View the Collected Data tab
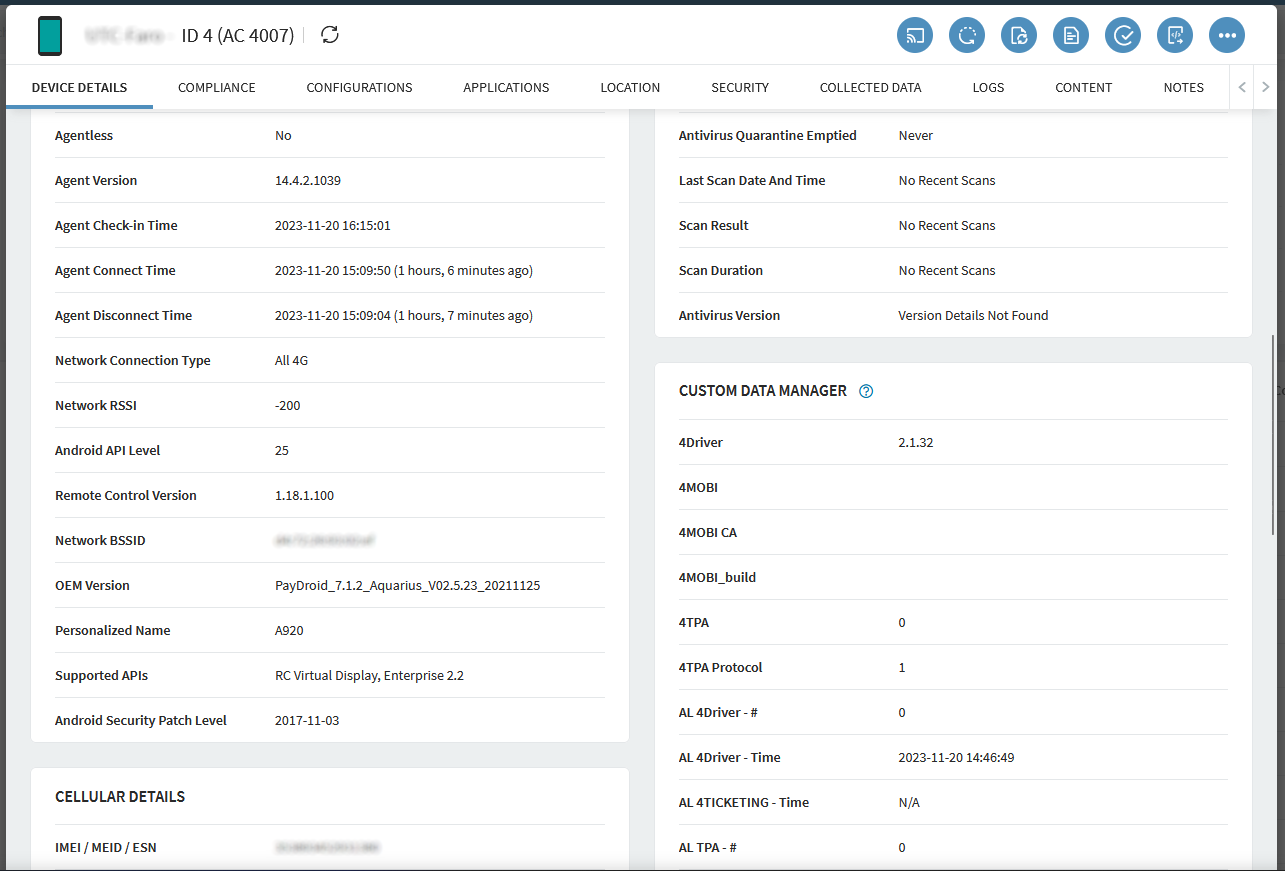 pos(870,87)
